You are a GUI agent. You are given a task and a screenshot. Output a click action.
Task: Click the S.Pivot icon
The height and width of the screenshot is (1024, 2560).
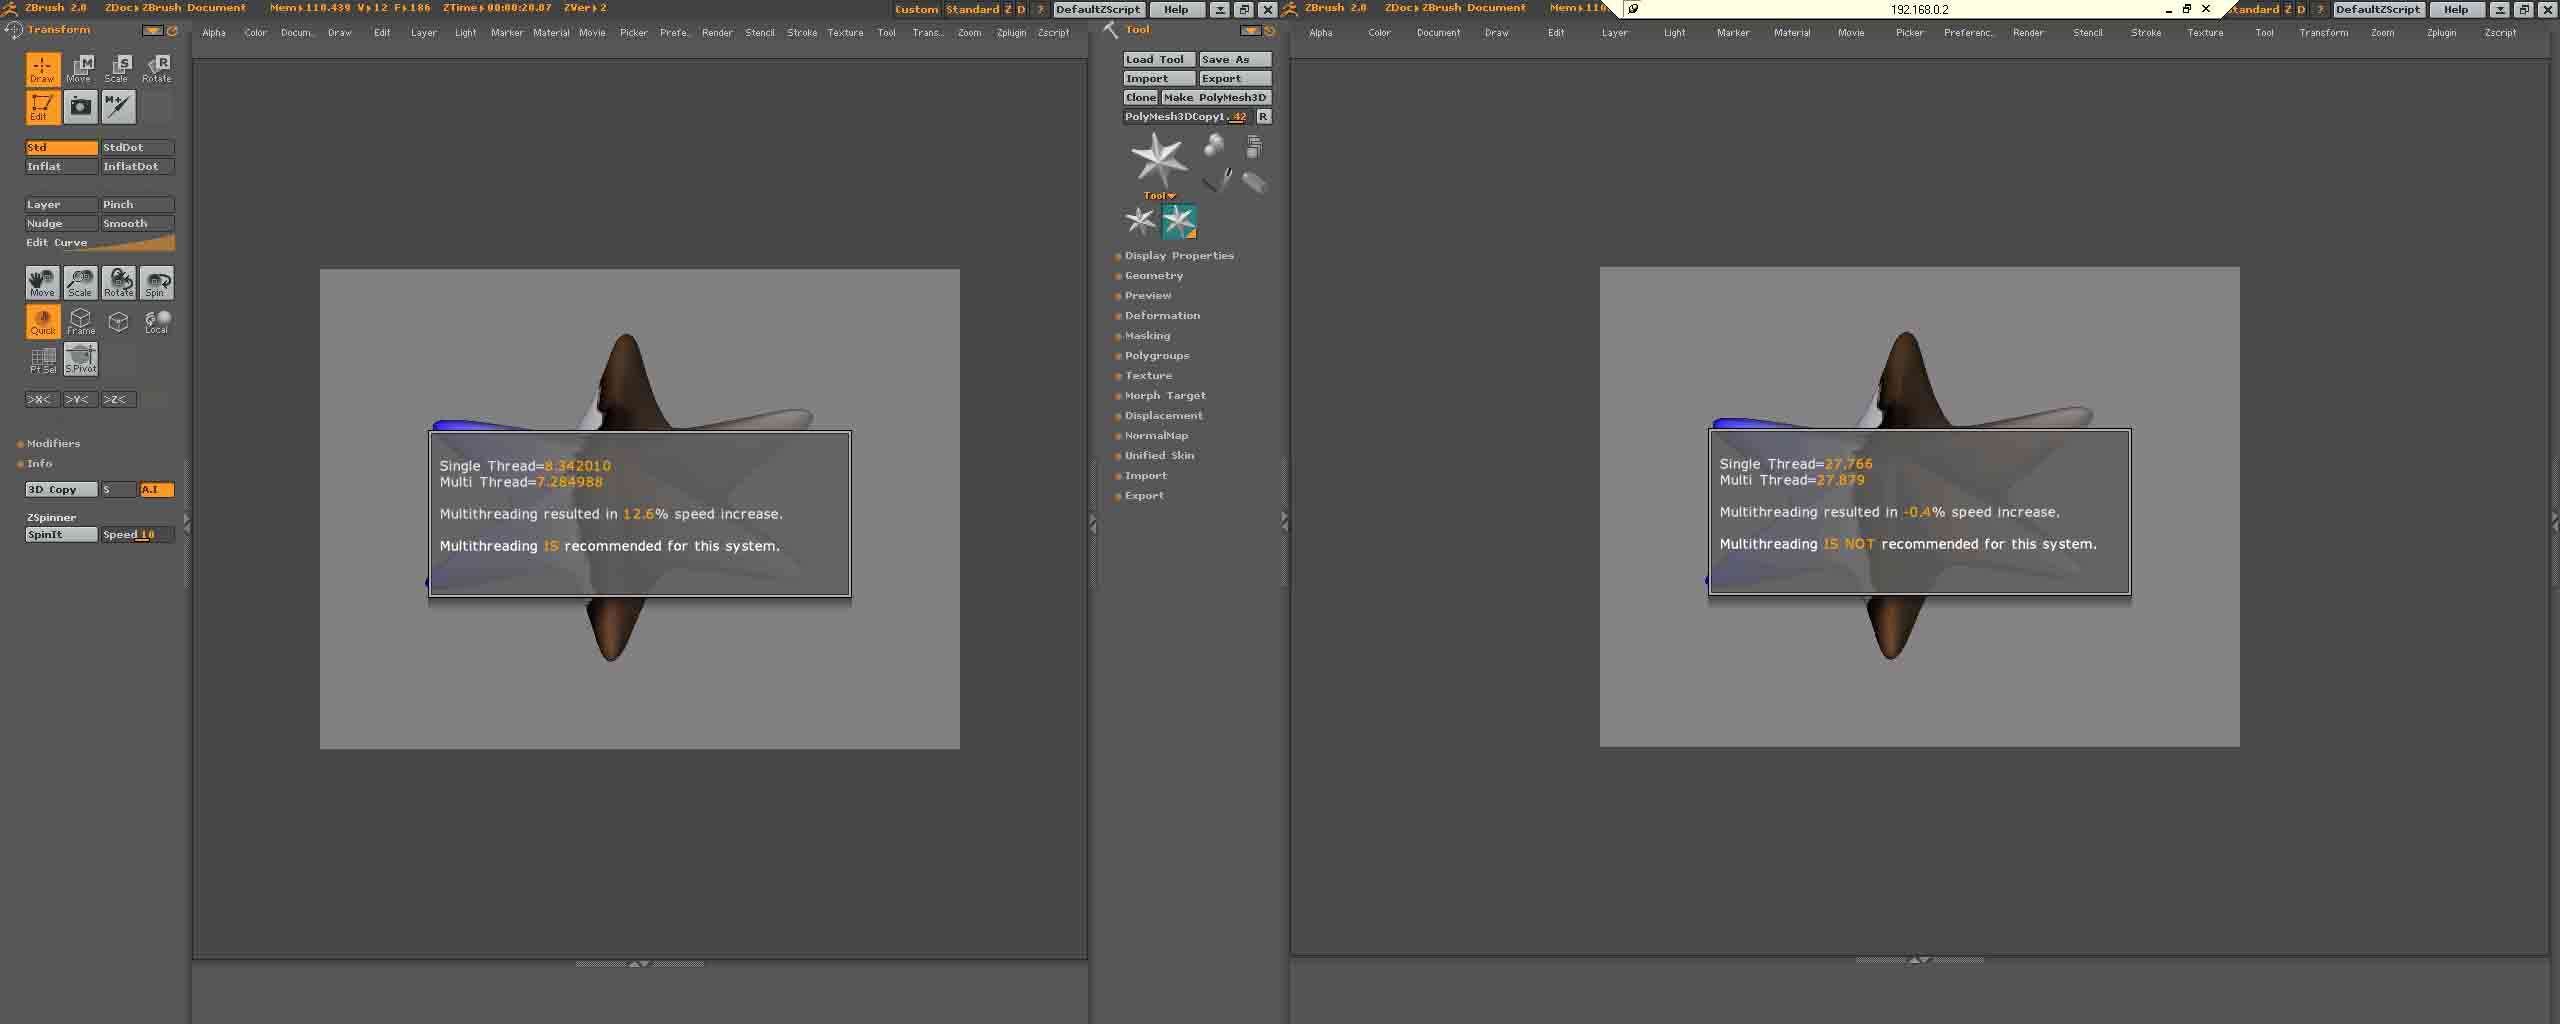80,358
